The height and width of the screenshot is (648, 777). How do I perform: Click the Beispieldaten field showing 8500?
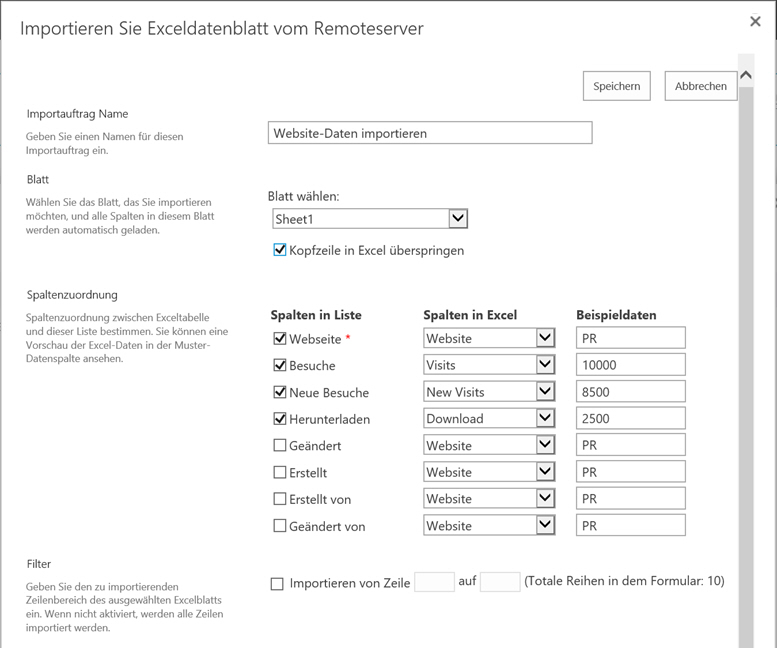pyautogui.click(x=631, y=391)
